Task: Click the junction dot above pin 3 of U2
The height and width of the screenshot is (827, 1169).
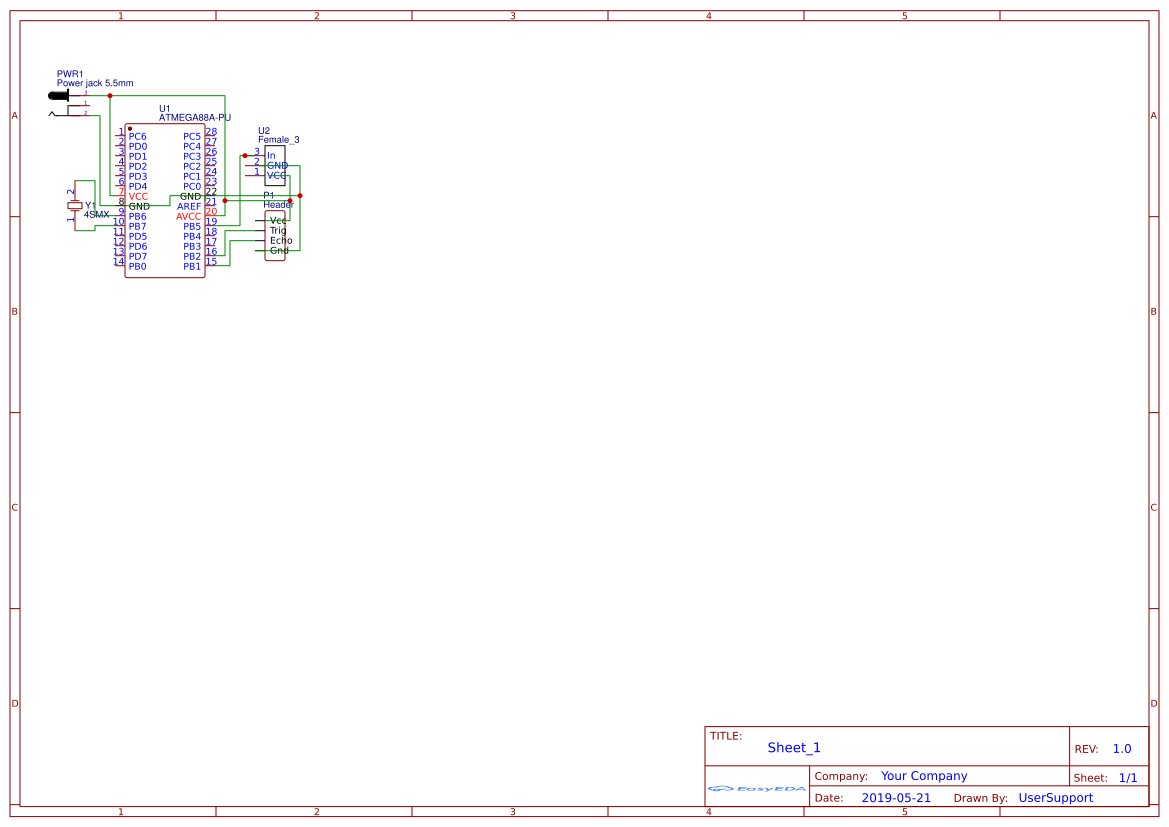Action: pos(245,155)
